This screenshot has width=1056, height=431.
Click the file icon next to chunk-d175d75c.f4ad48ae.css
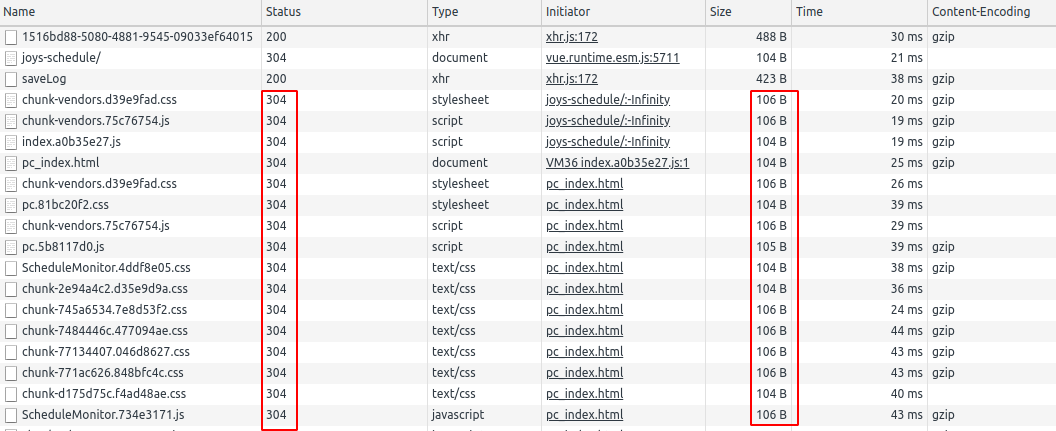[11, 394]
